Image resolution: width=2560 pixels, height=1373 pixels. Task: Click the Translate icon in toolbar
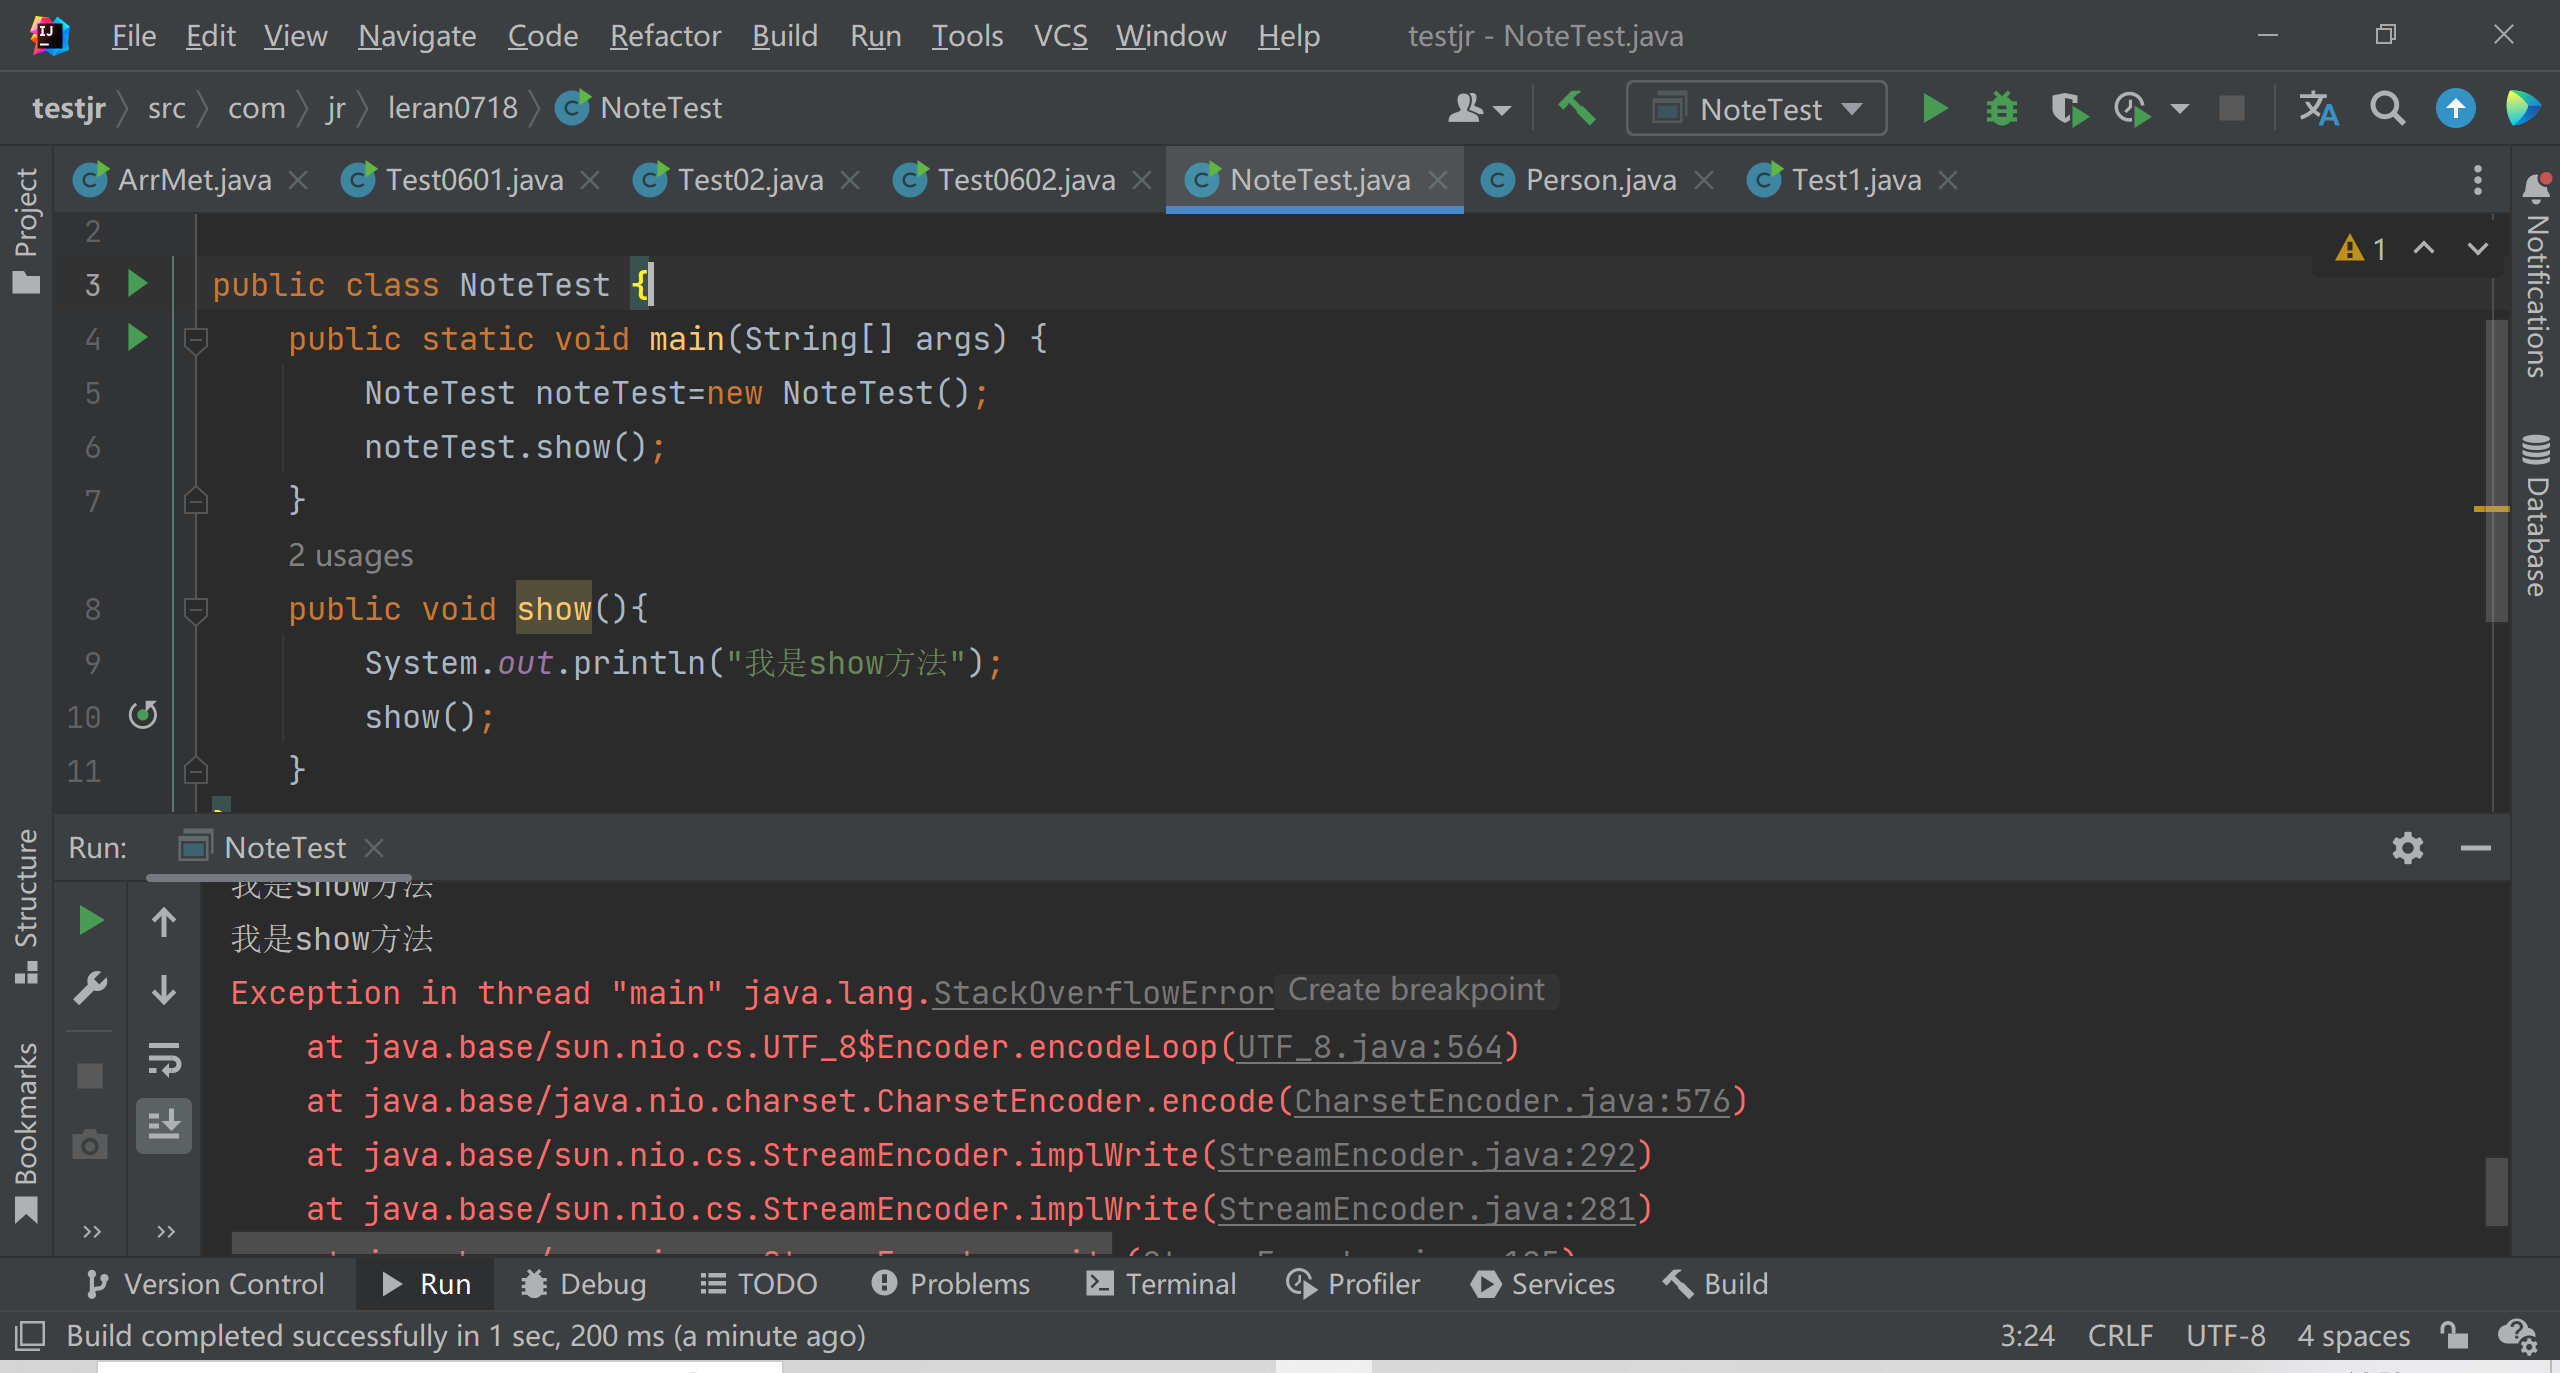2319,108
